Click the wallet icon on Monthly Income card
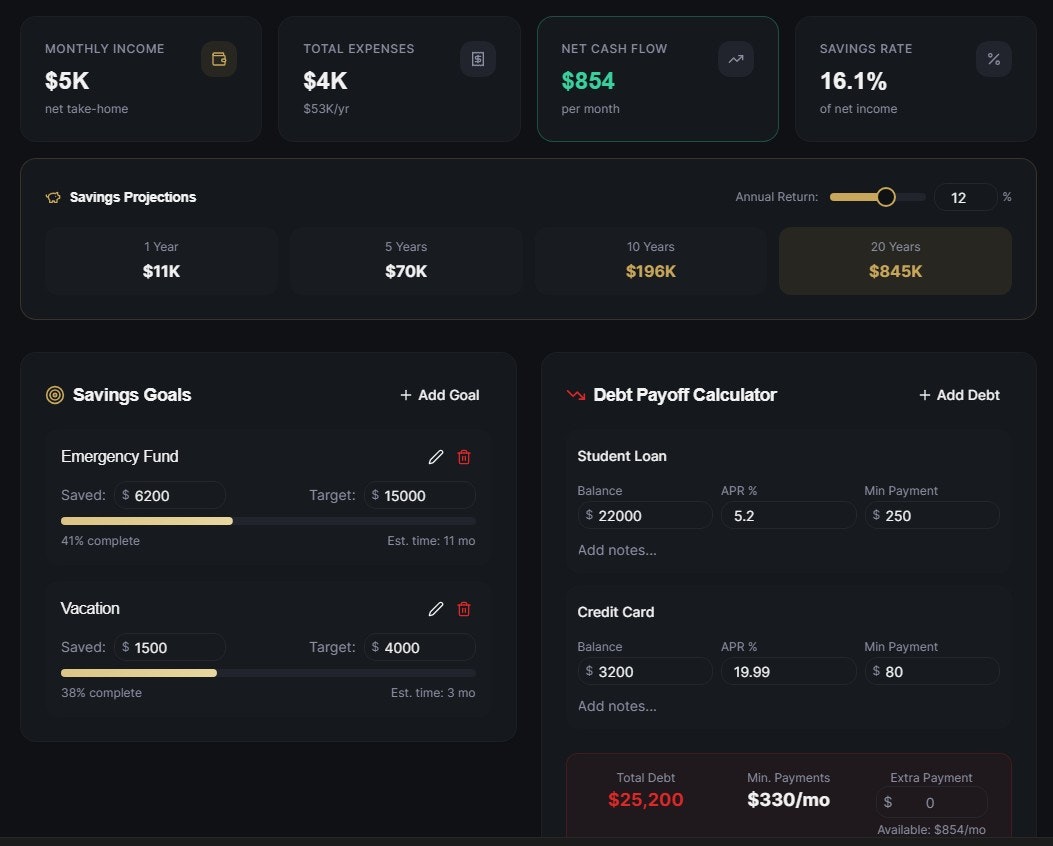The image size is (1053, 846). pos(218,59)
